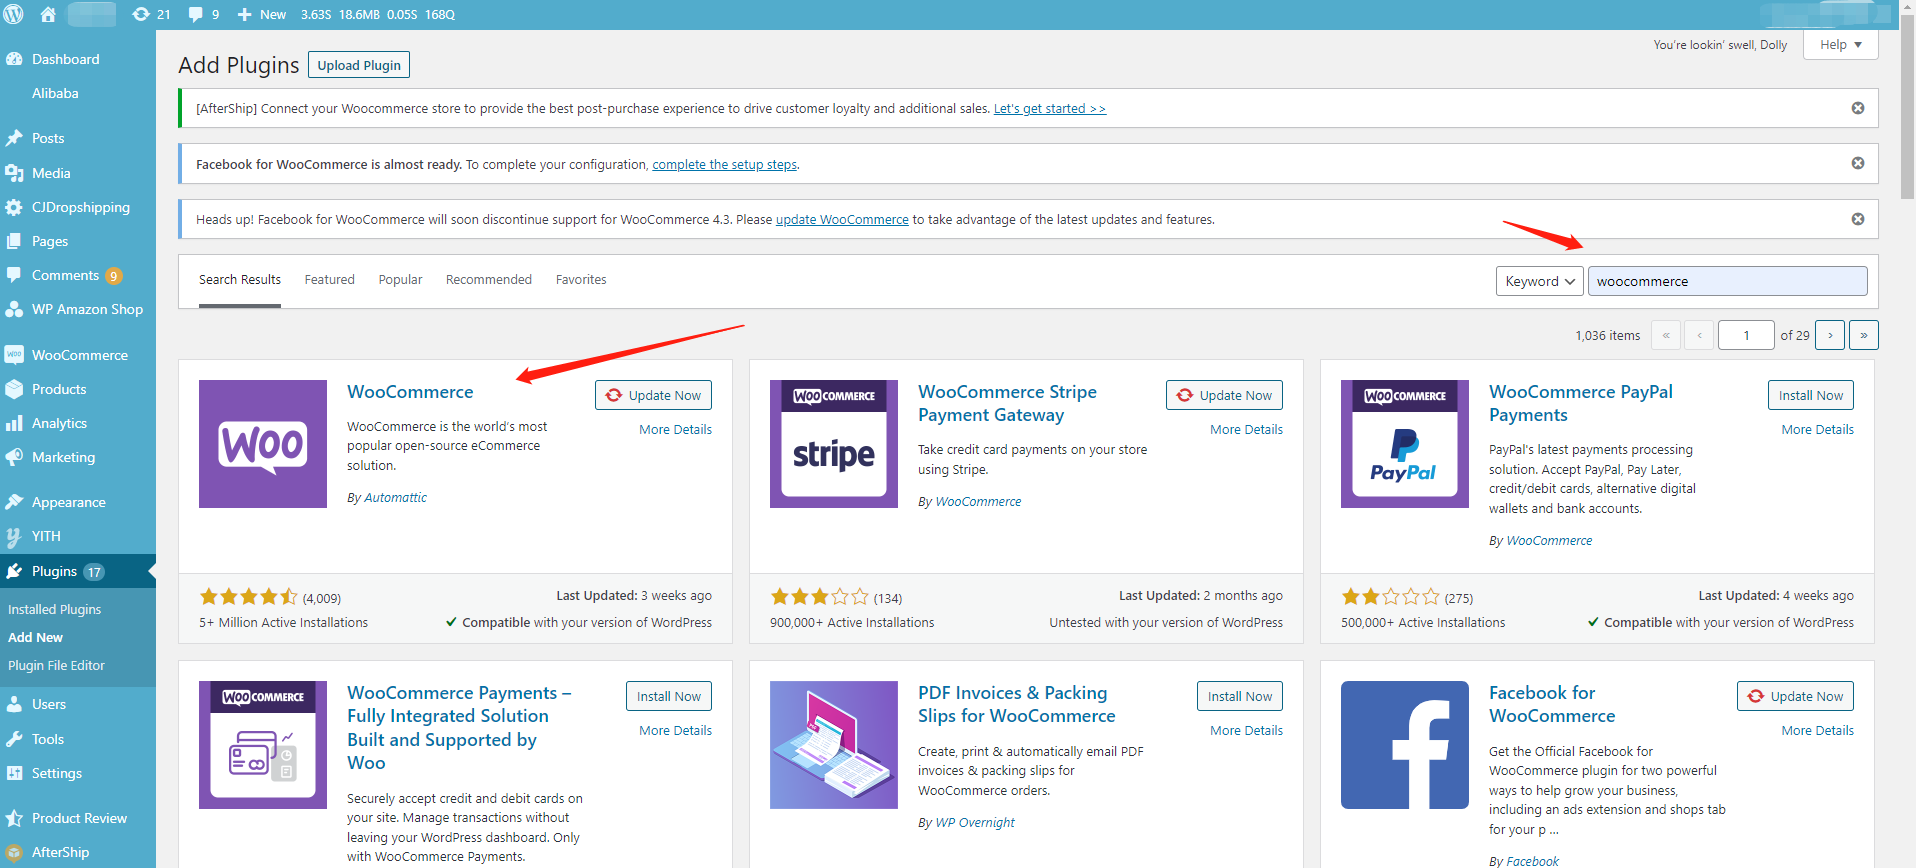The height and width of the screenshot is (868, 1916).
Task: Jump to the last page of results
Action: [x=1863, y=335]
